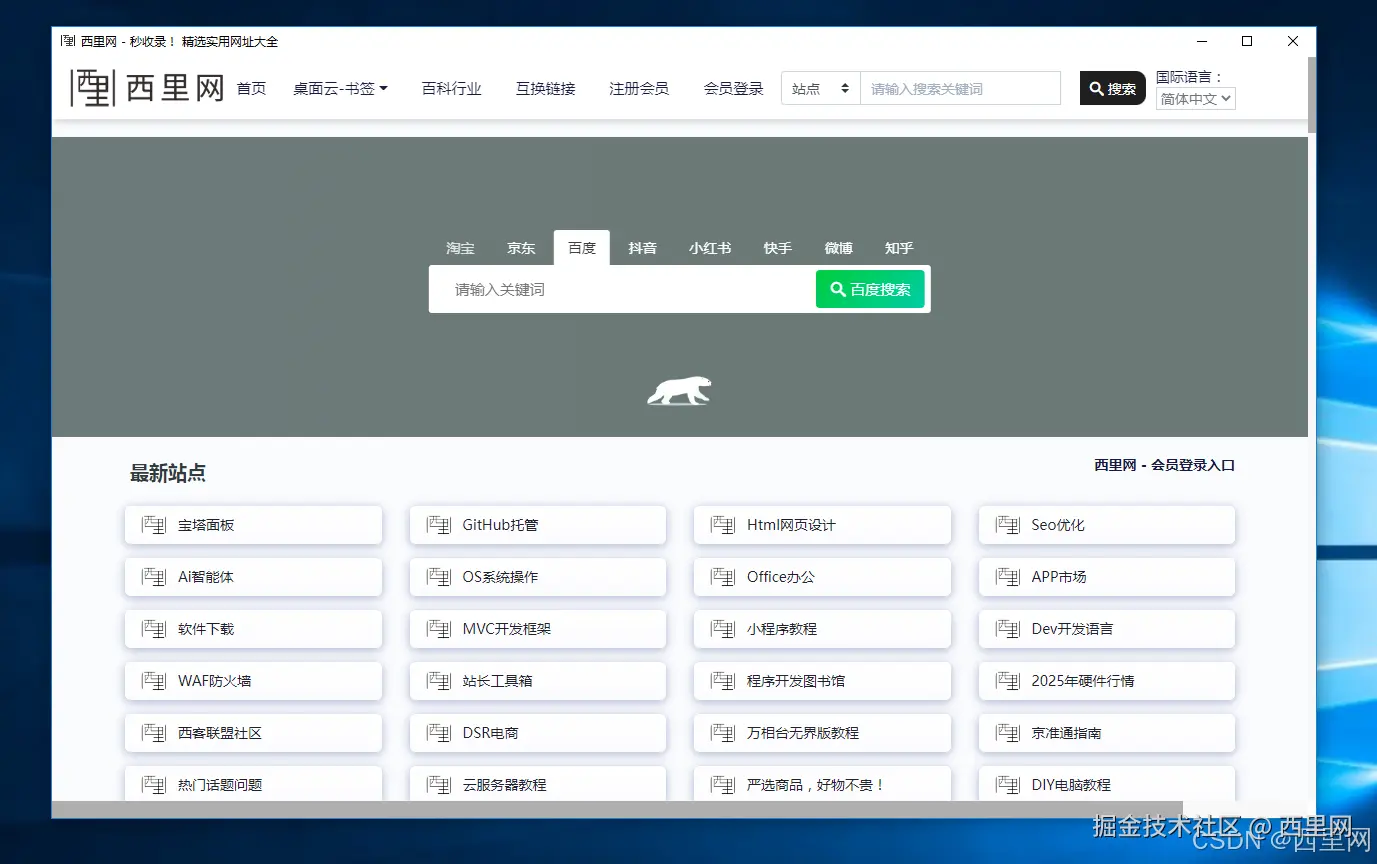Viewport: 1377px width, 864px height.
Task: Click the icon on the 2025年硬件行情 card
Action: pos(1007,681)
